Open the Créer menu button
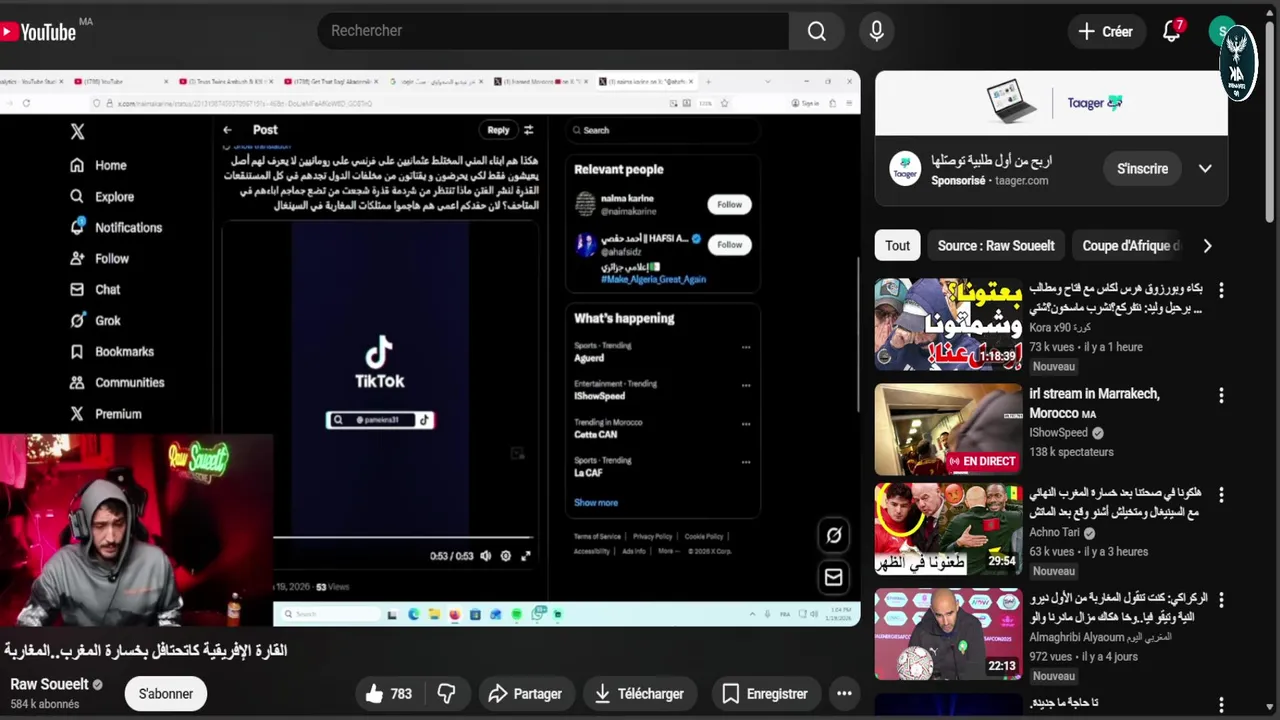The width and height of the screenshot is (1280, 720). [1106, 31]
